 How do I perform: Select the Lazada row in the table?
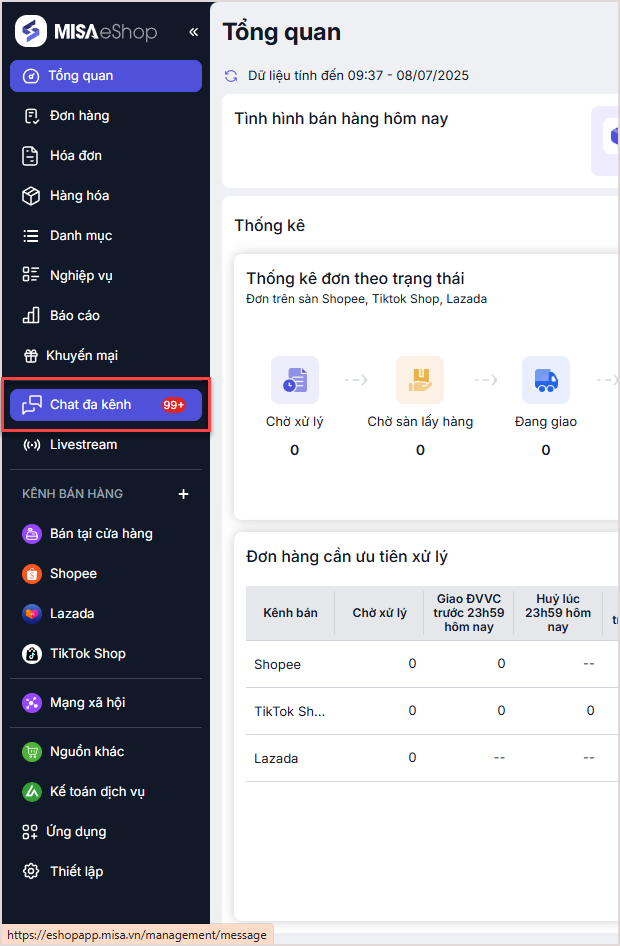(432, 758)
